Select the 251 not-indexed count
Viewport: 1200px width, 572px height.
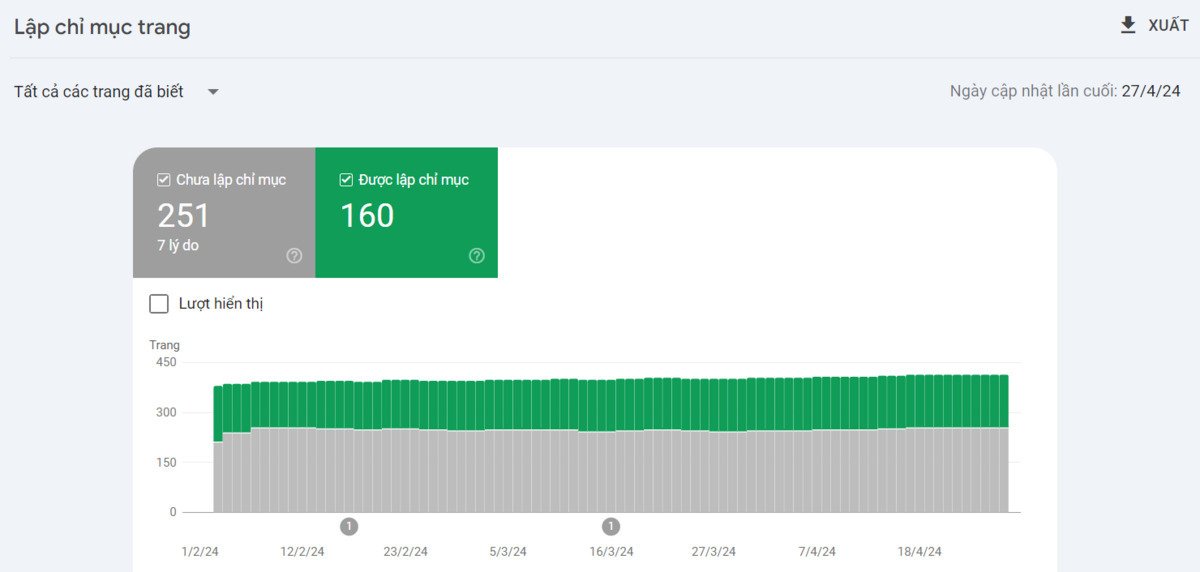(x=184, y=216)
